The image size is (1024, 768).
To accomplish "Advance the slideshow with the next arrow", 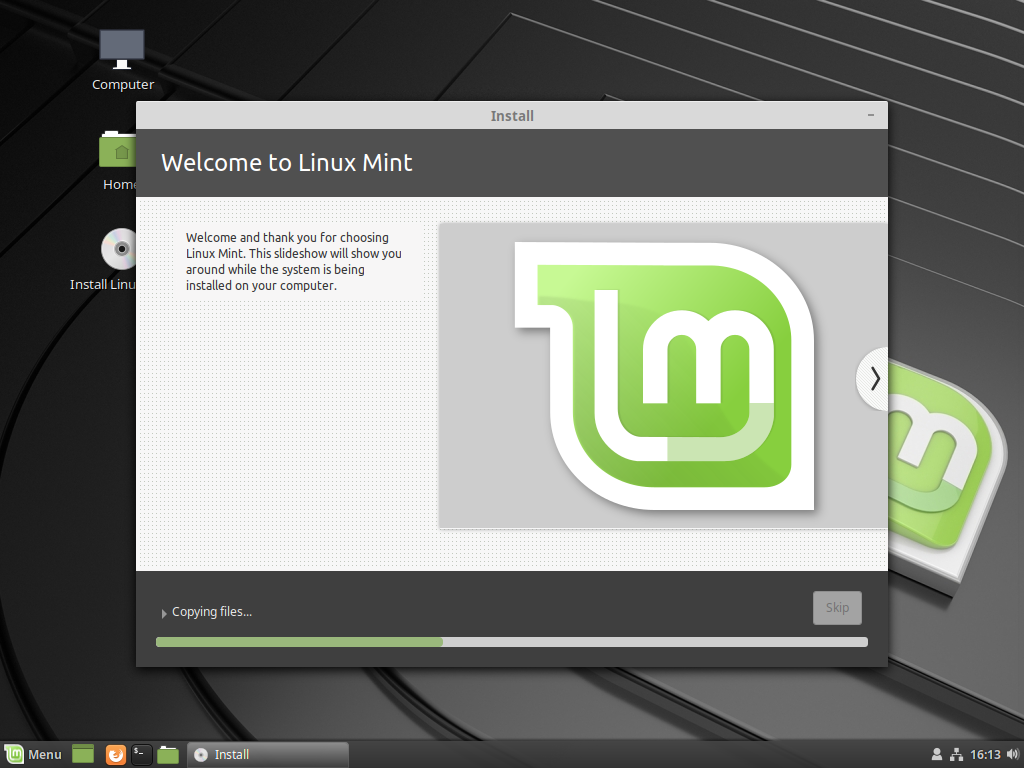I will coord(875,378).
